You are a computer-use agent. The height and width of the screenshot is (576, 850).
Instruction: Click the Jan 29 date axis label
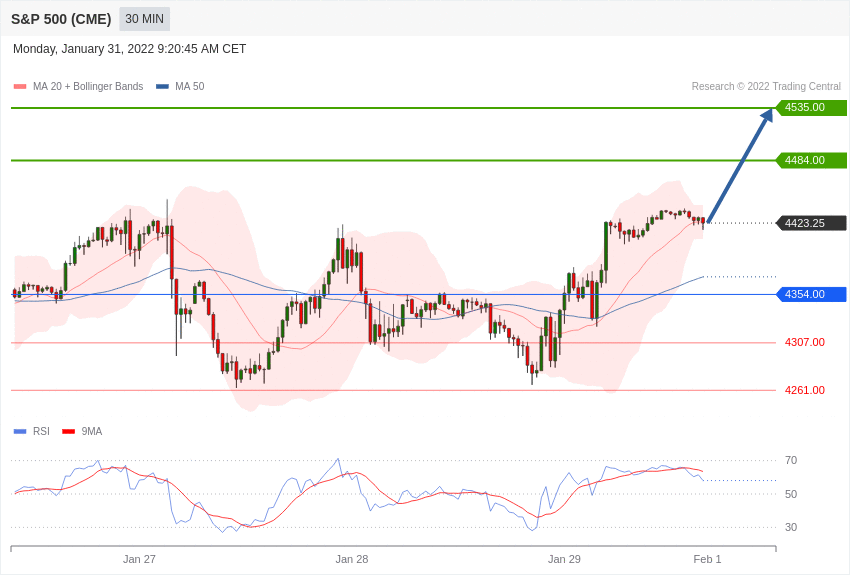click(564, 559)
